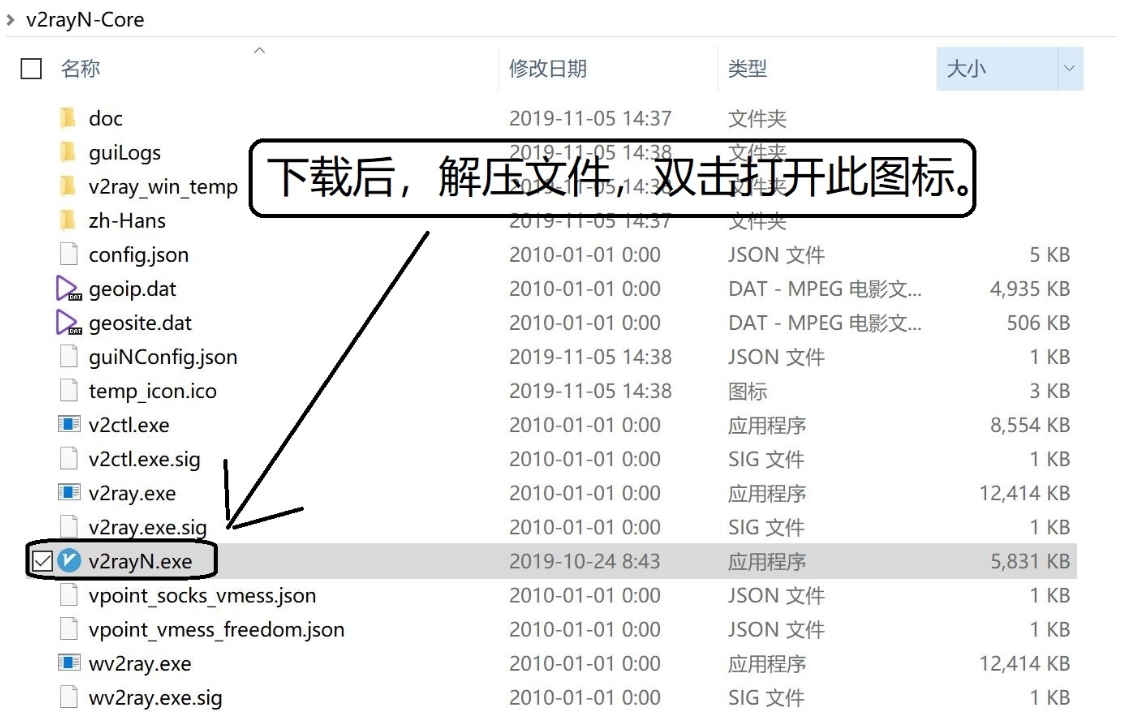Click the v2ctl.exe.sig file icon
The height and width of the screenshot is (721, 1125).
point(68,458)
